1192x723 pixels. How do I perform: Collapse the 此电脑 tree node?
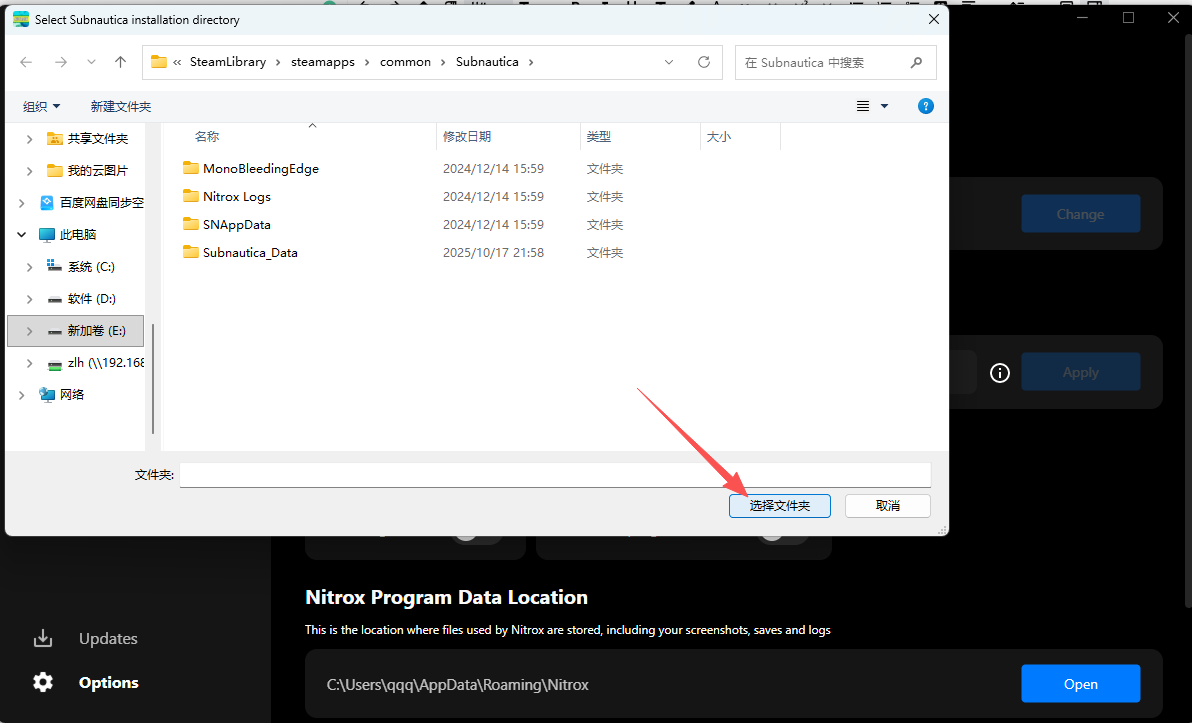pos(21,235)
